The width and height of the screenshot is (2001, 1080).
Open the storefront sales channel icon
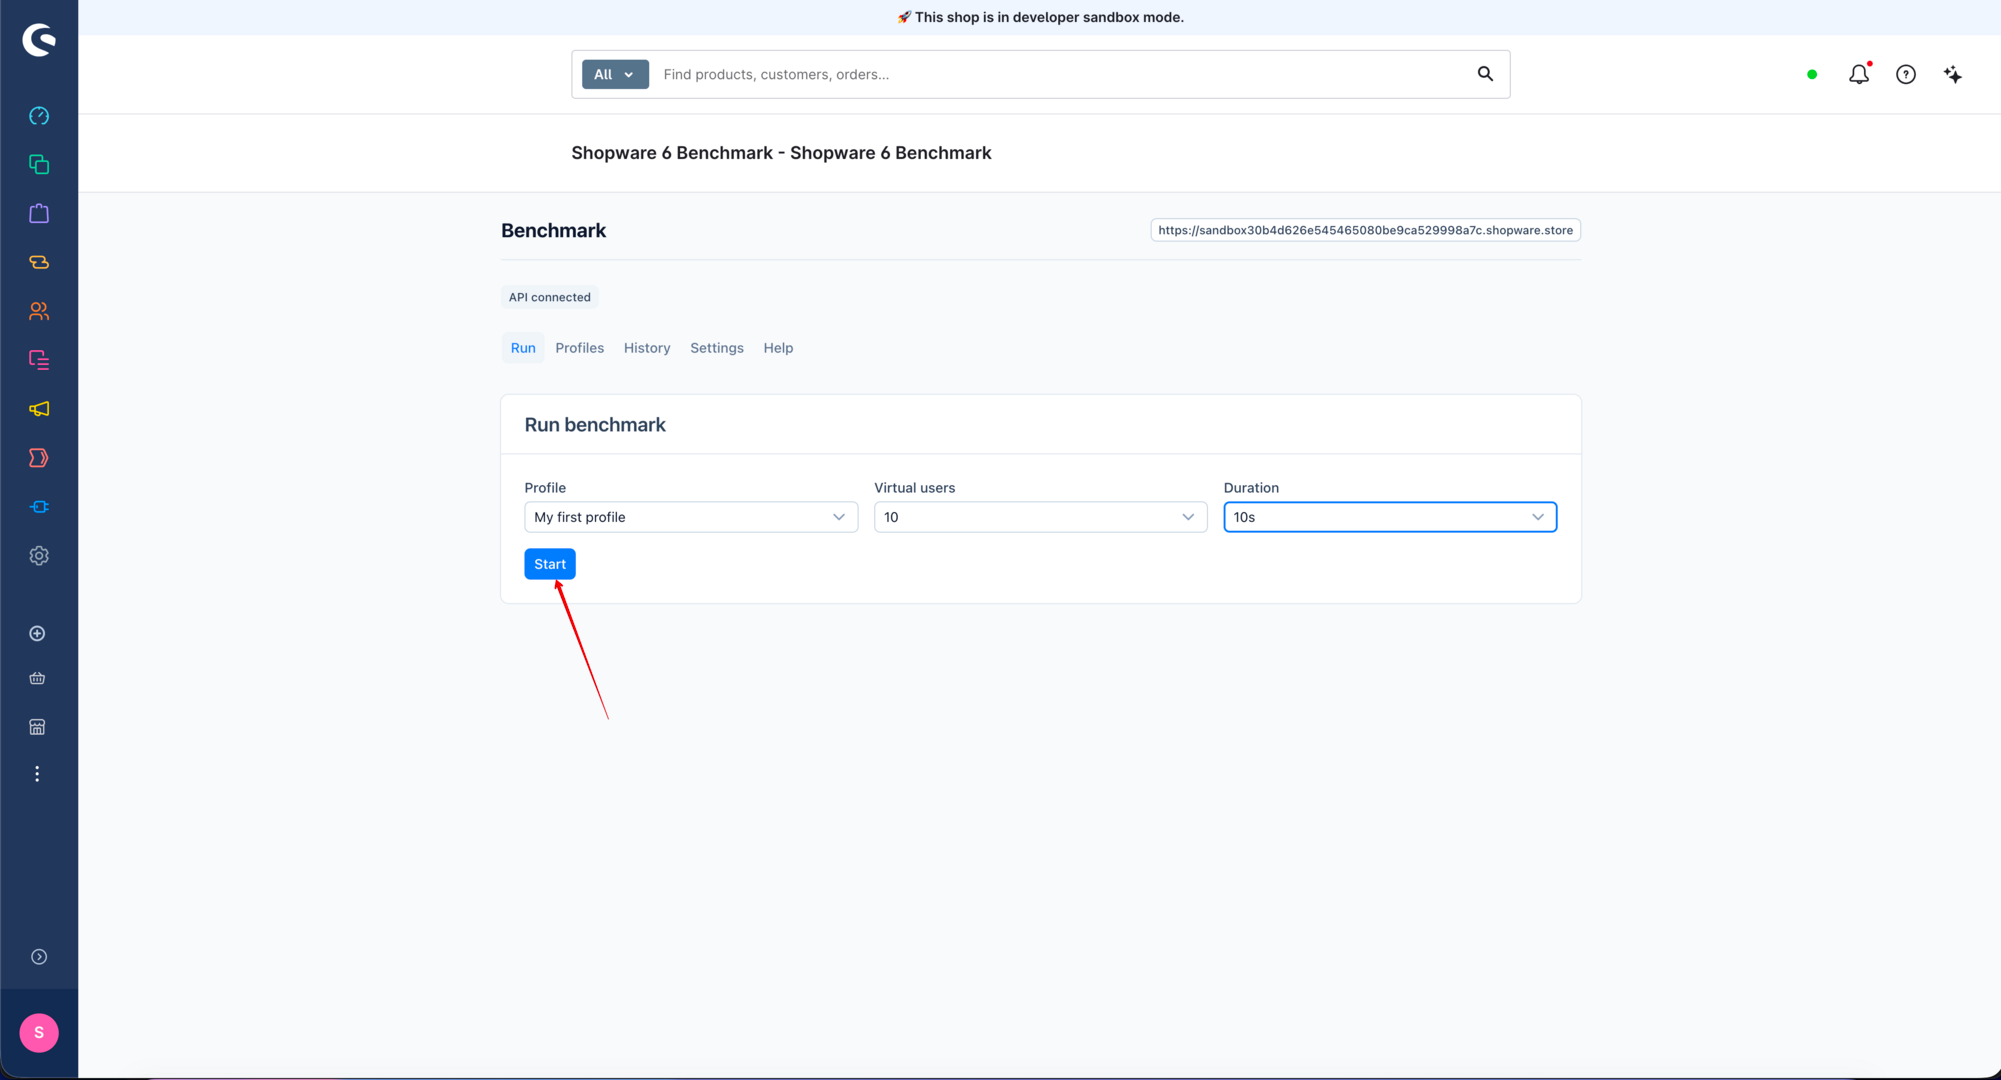point(37,727)
